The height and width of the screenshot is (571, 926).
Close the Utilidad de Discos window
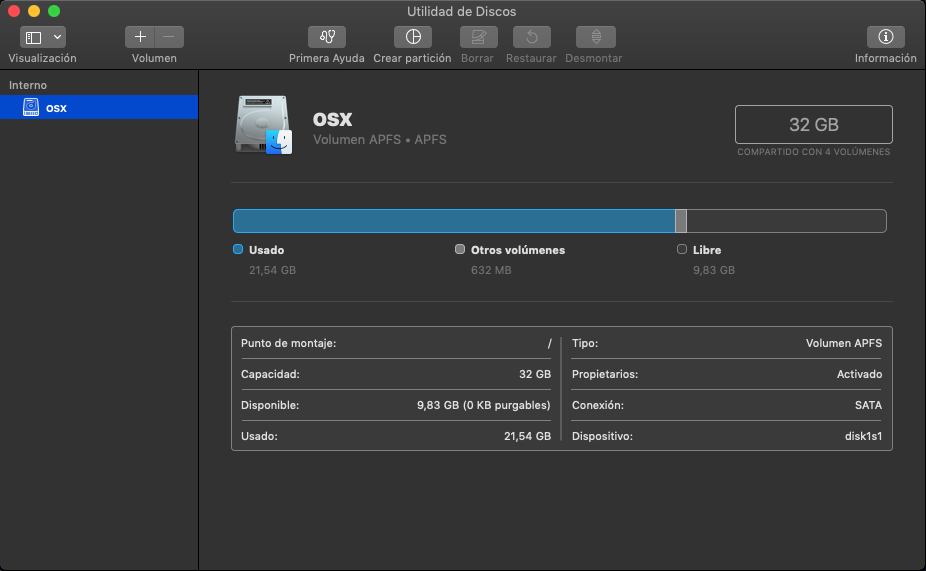click(x=14, y=11)
